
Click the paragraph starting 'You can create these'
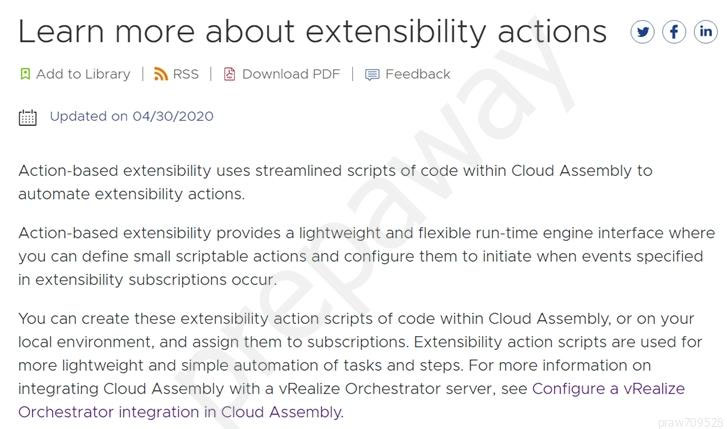[360, 365]
